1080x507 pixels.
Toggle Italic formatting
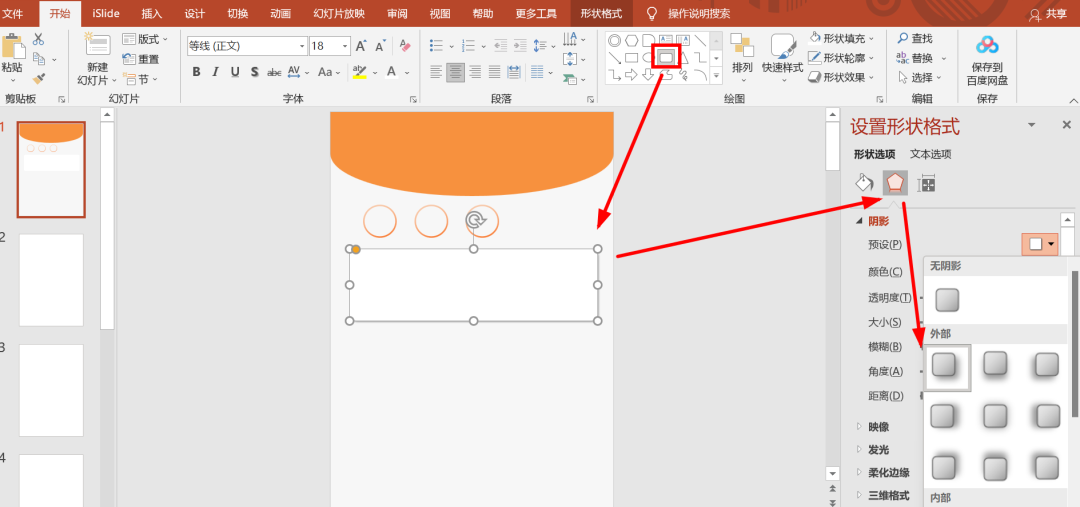click(x=215, y=72)
